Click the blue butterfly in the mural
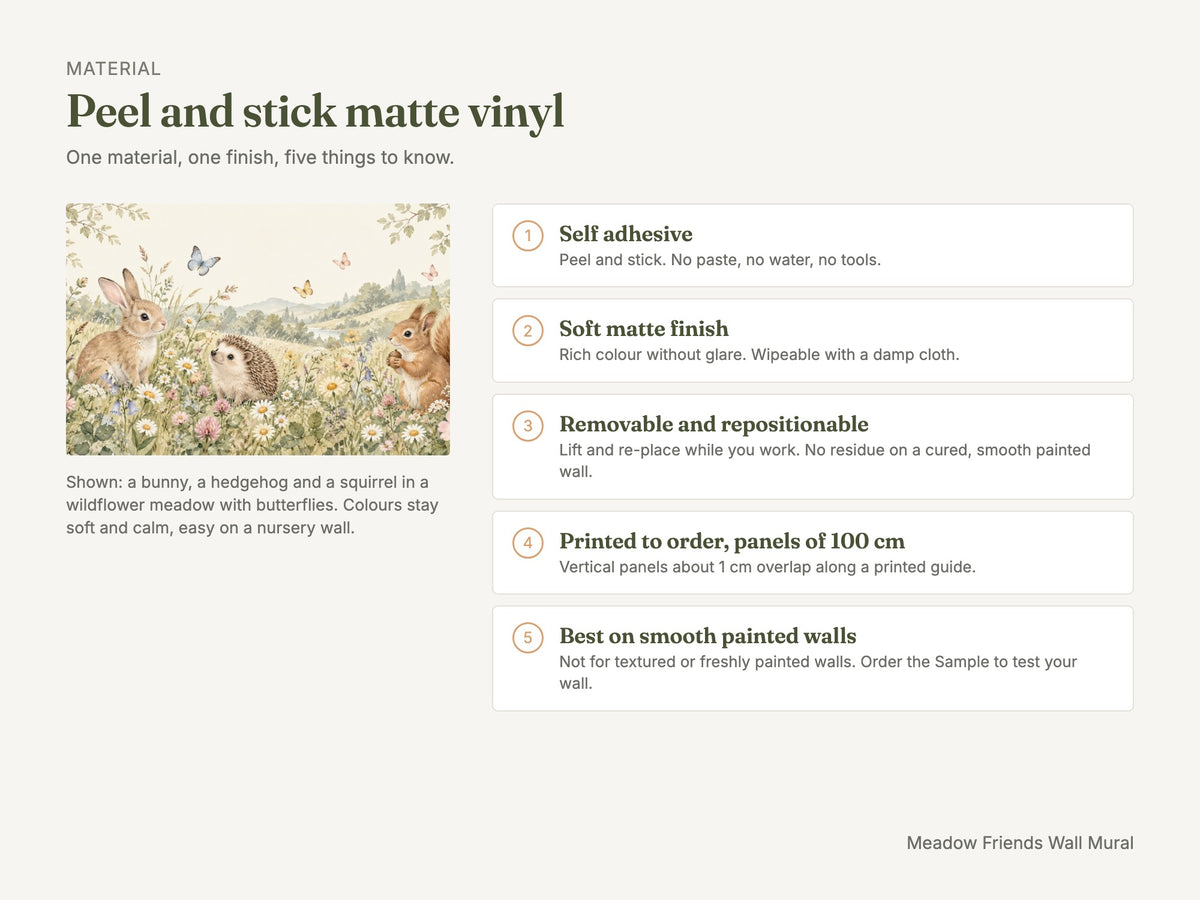The width and height of the screenshot is (1200, 900). tap(203, 260)
